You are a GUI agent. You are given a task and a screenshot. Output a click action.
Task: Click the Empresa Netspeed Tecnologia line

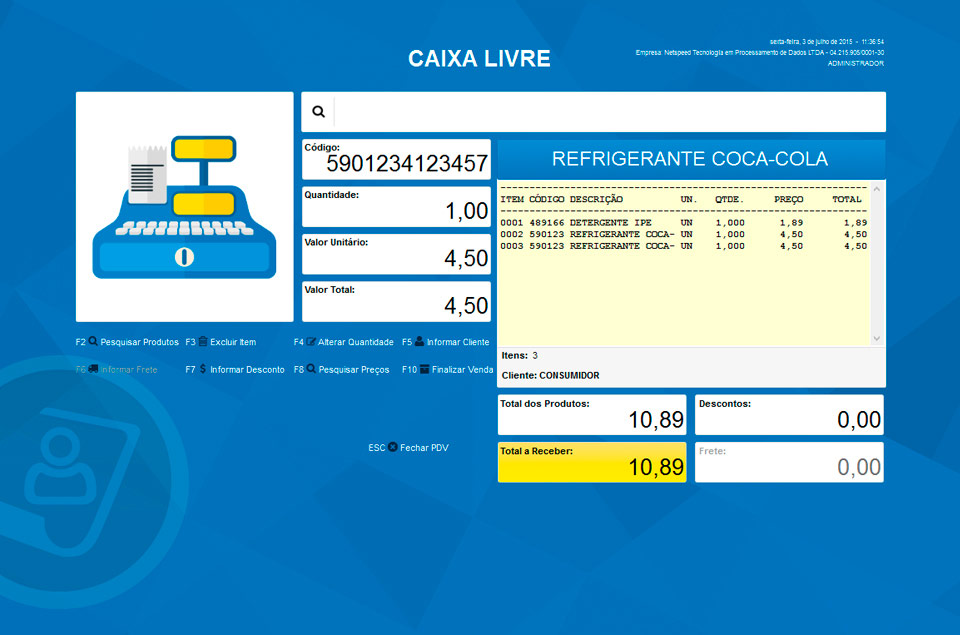pyautogui.click(x=760, y=53)
